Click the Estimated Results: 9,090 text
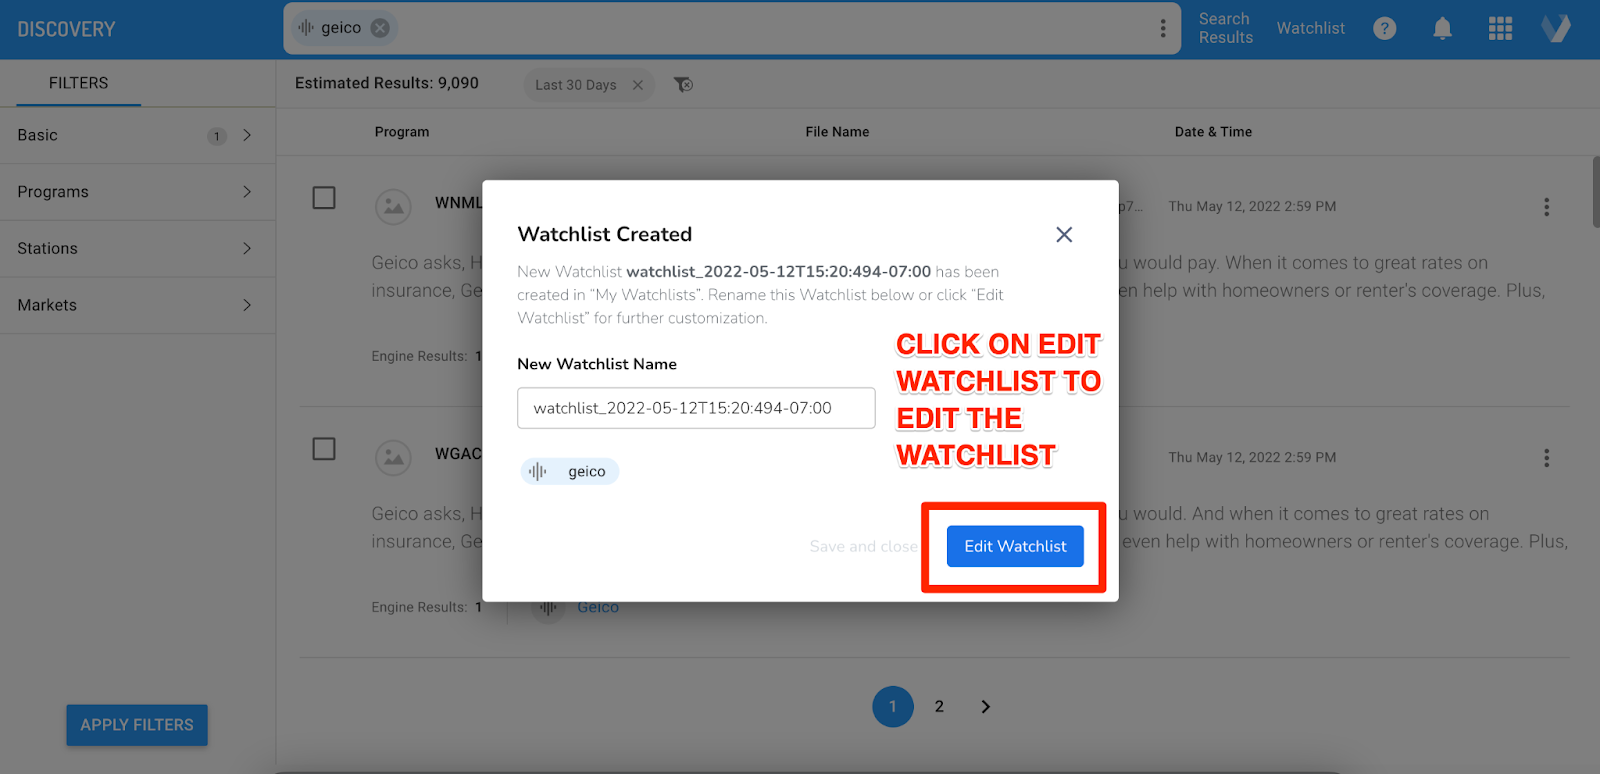1600x774 pixels. [x=387, y=83]
